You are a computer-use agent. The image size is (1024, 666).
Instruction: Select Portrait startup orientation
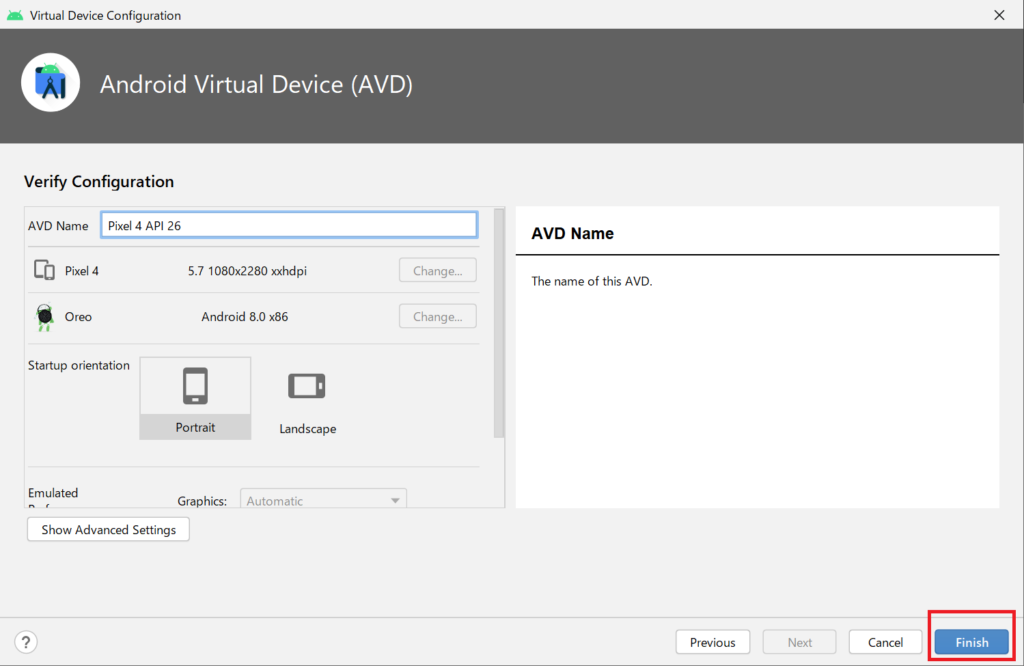pyautogui.click(x=195, y=398)
